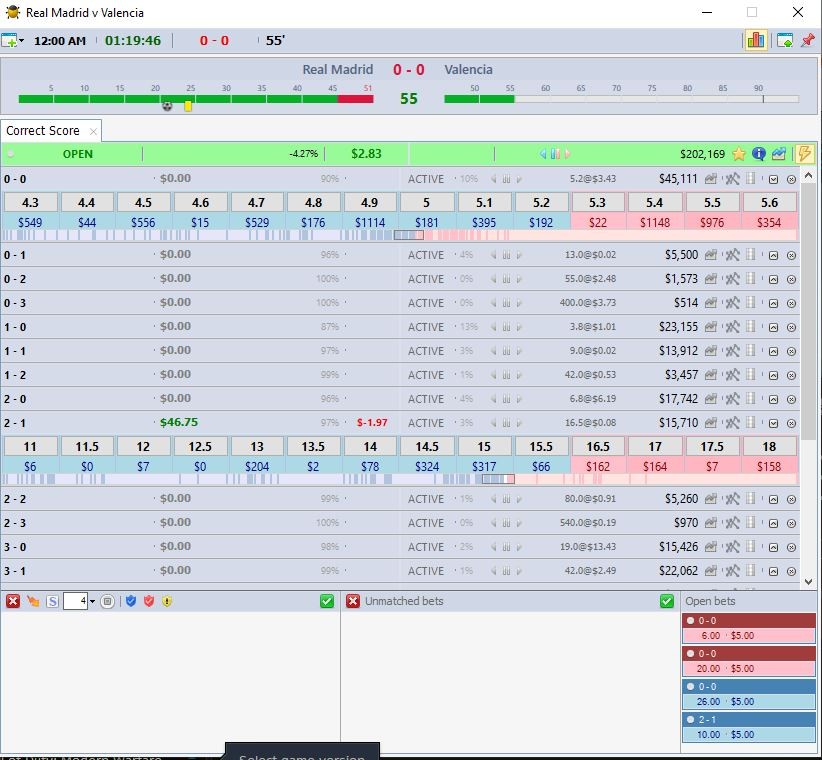822x760 pixels.
Task: Toggle the dot on 0-0 open bet at 26.00
Action: click(x=690, y=687)
